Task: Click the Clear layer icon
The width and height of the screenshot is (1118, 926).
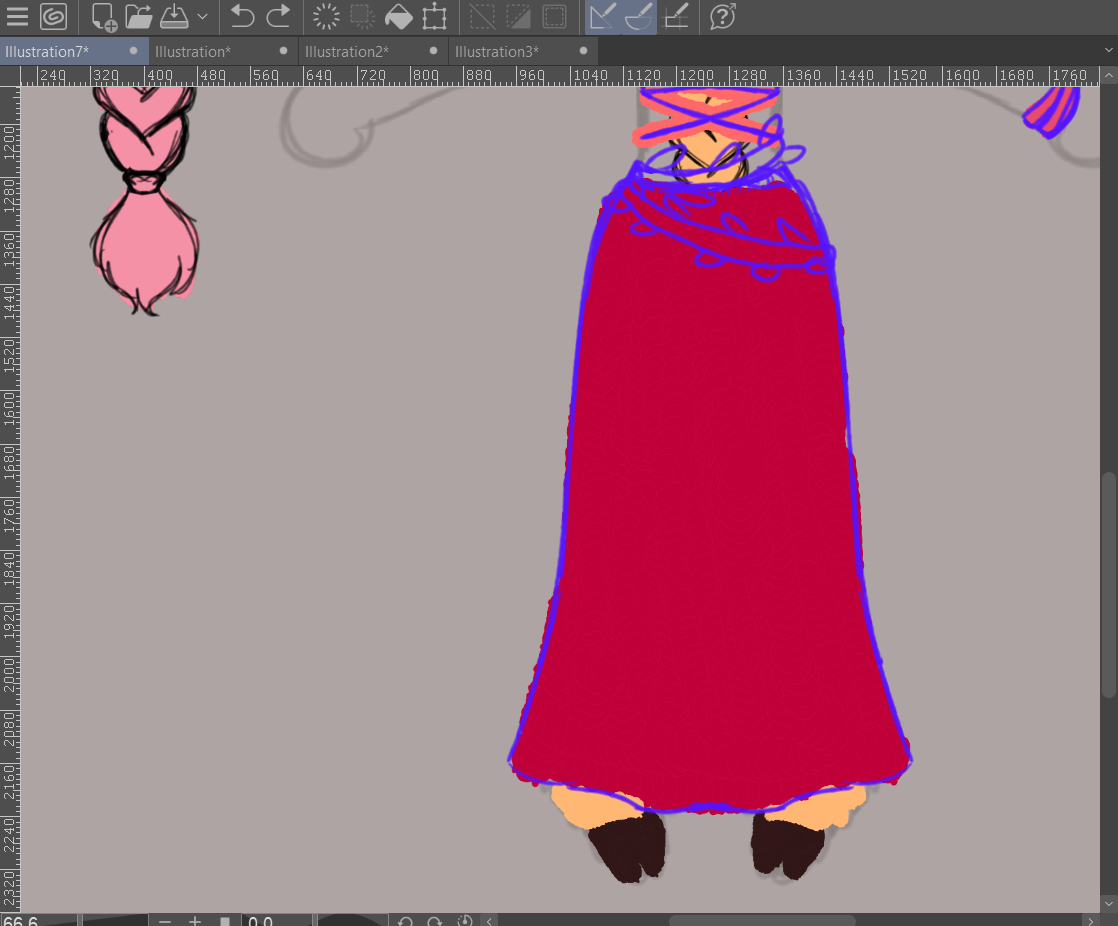Action: [326, 17]
